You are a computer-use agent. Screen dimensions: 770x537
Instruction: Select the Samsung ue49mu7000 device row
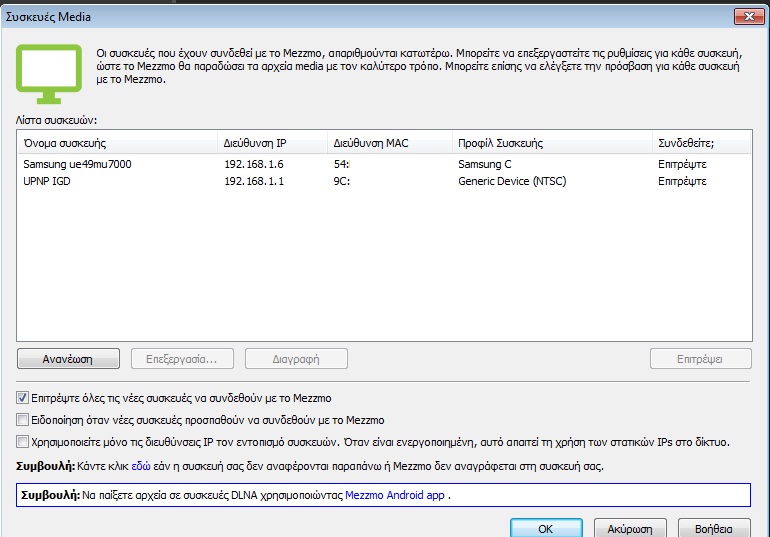click(x=384, y=164)
